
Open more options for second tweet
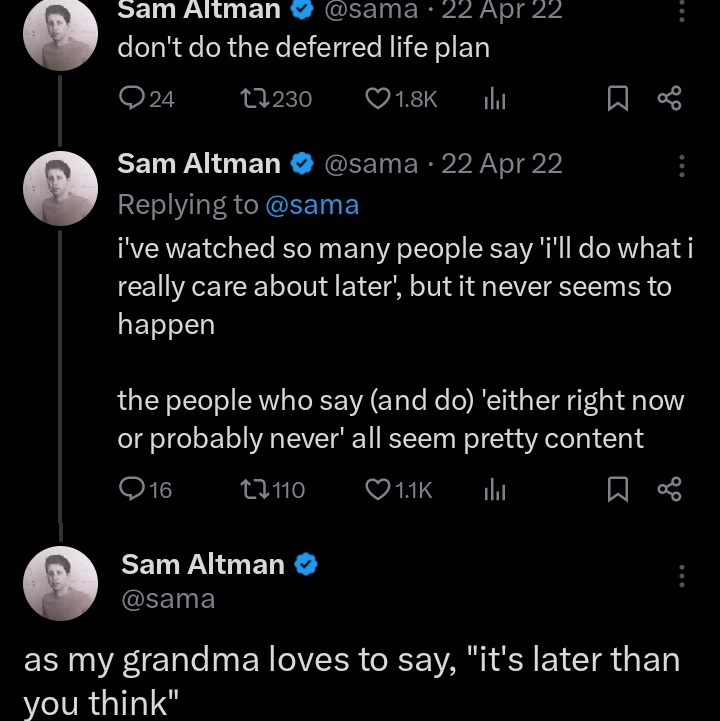tap(681, 166)
